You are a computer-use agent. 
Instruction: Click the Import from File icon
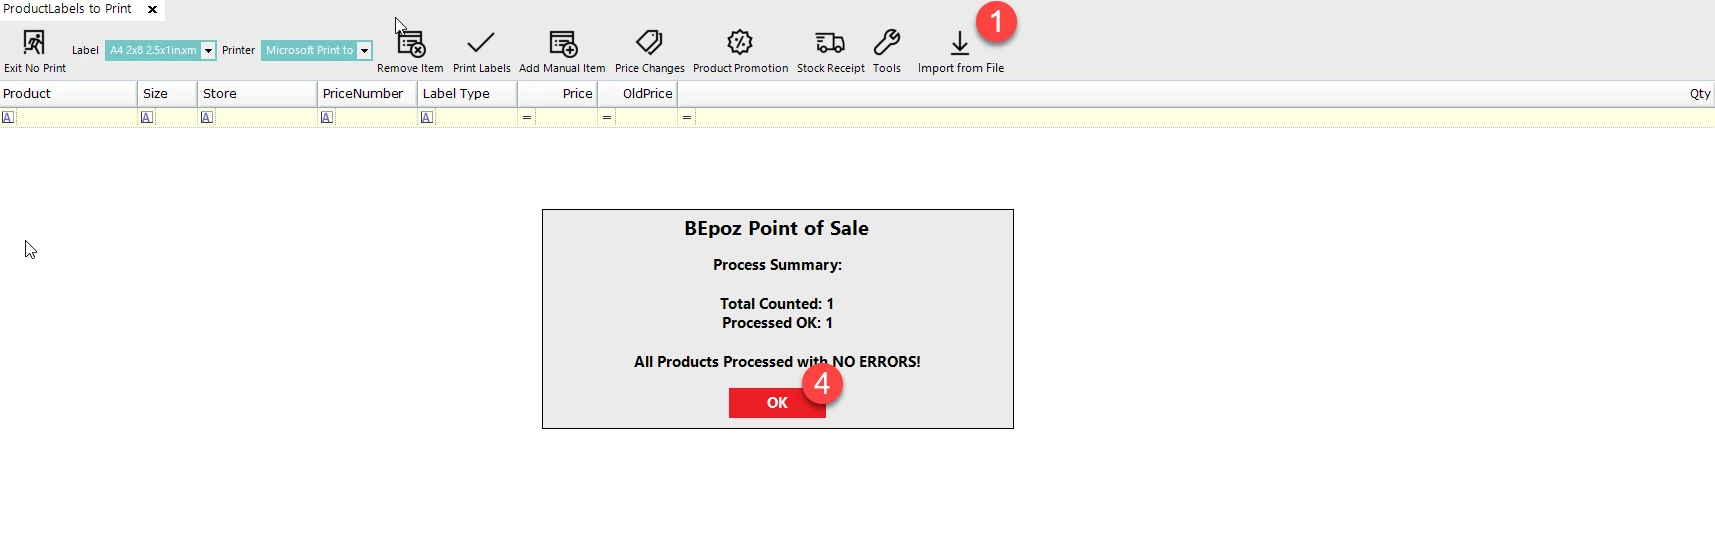tap(960, 43)
